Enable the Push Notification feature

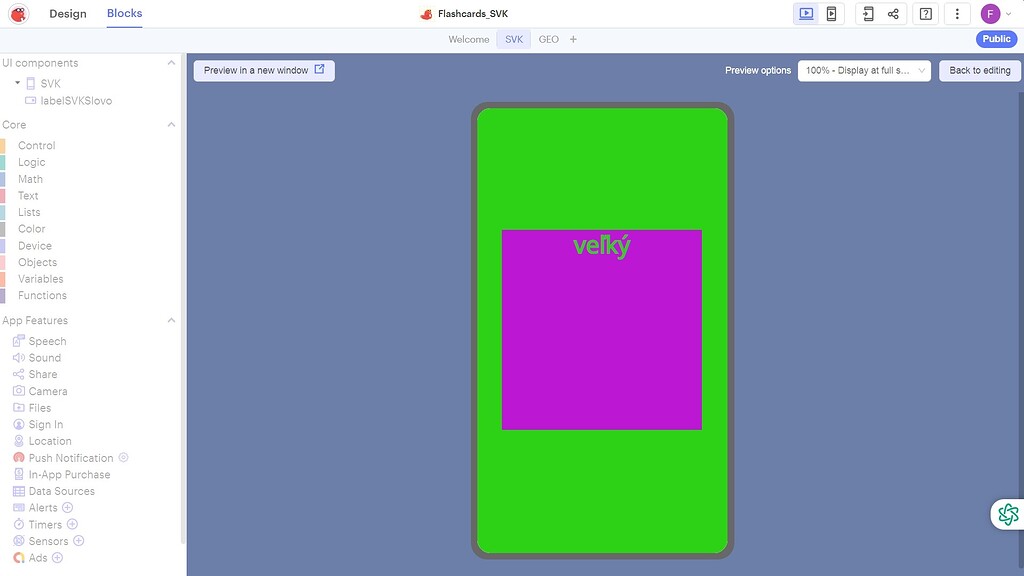pos(124,457)
